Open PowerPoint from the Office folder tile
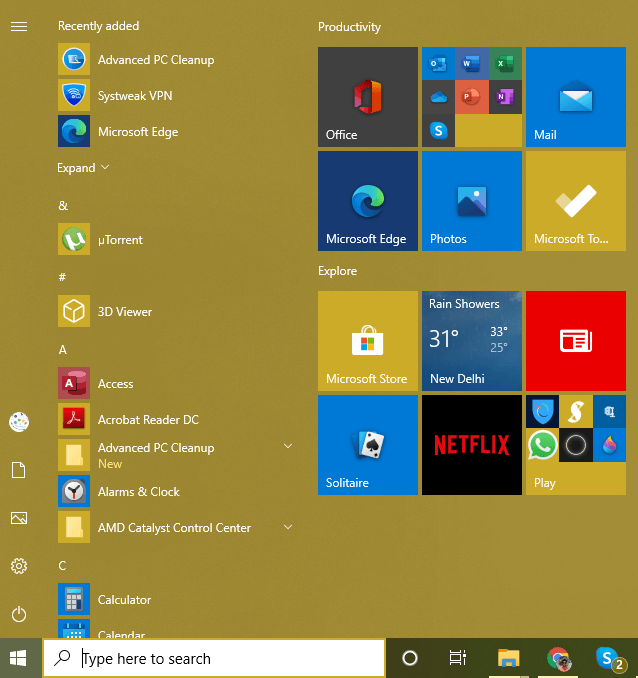Image resolution: width=638 pixels, height=678 pixels. (471, 97)
